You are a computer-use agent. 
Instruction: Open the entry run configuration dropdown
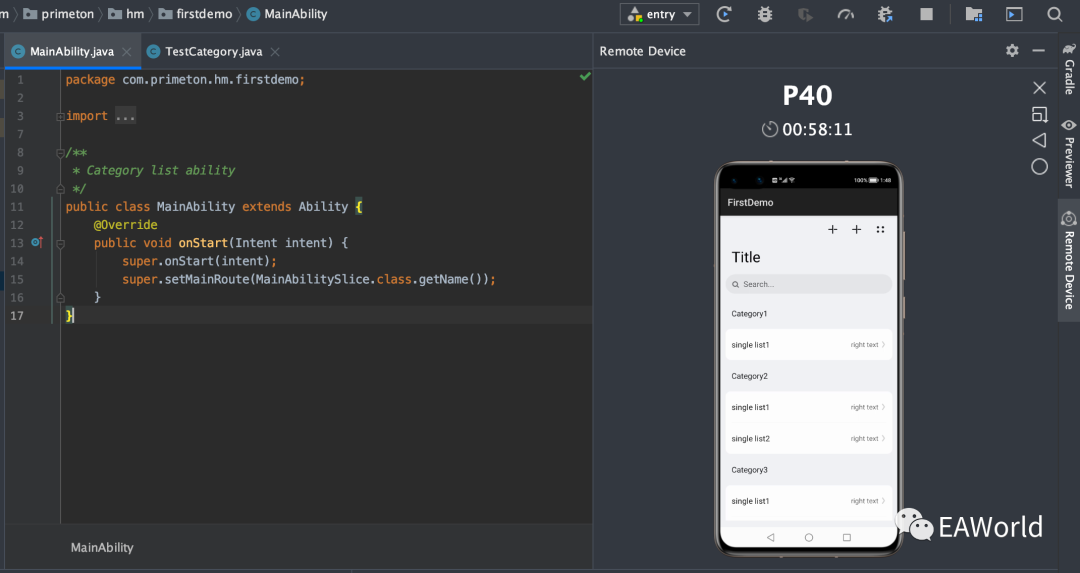(659, 14)
